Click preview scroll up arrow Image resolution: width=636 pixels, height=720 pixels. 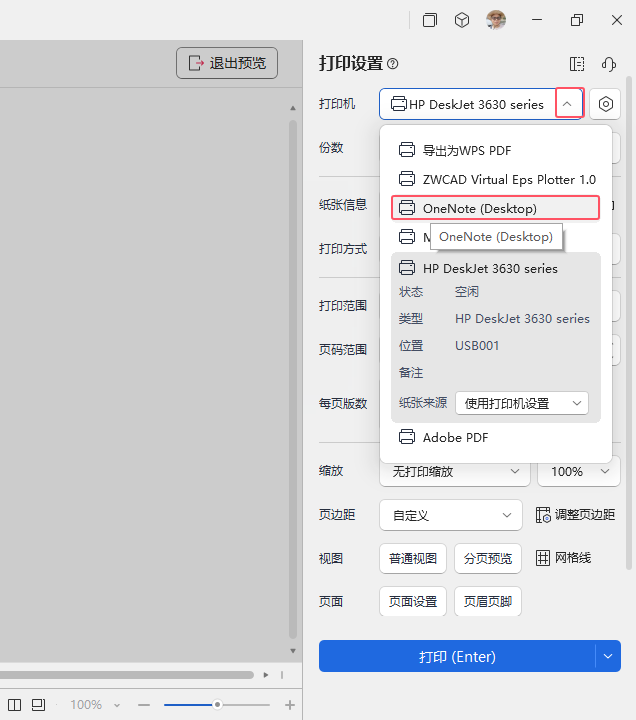tap(293, 108)
